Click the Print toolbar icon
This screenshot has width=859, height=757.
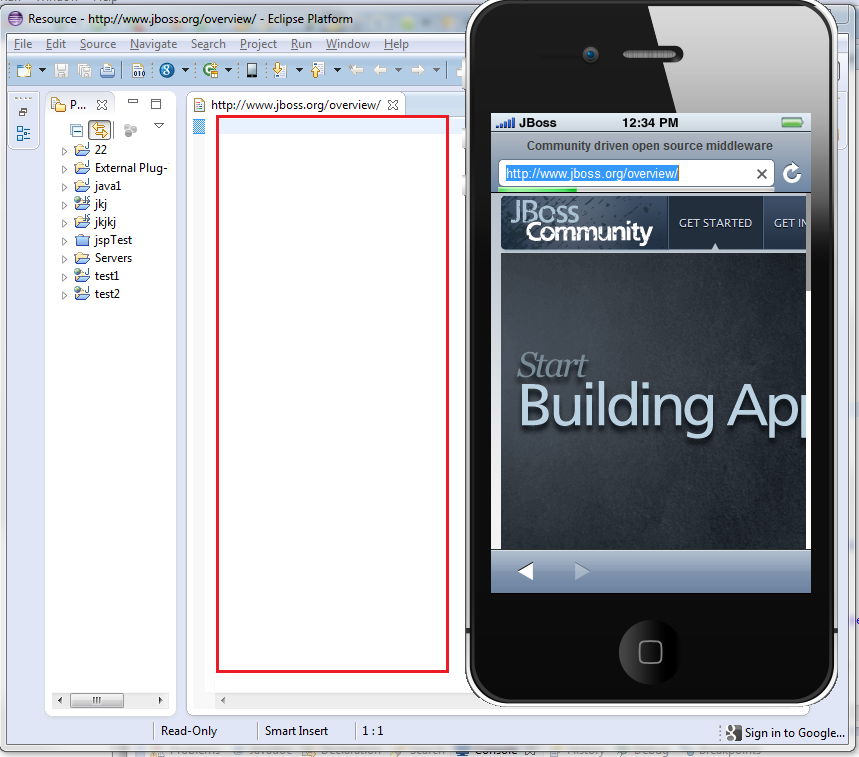click(107, 70)
